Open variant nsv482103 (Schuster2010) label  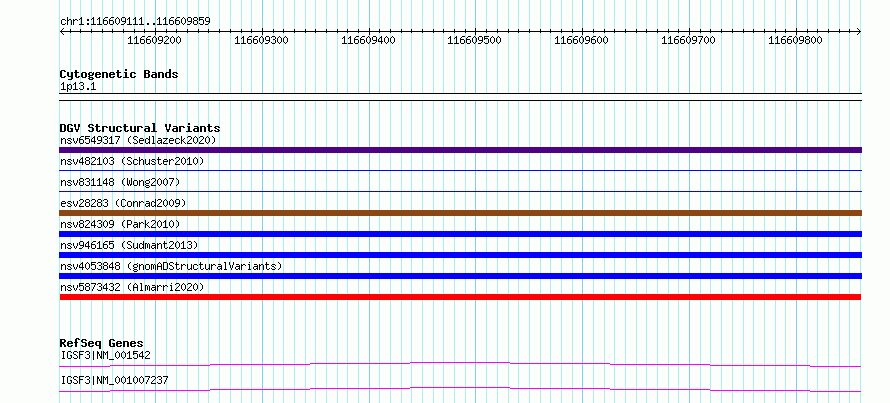(132, 161)
